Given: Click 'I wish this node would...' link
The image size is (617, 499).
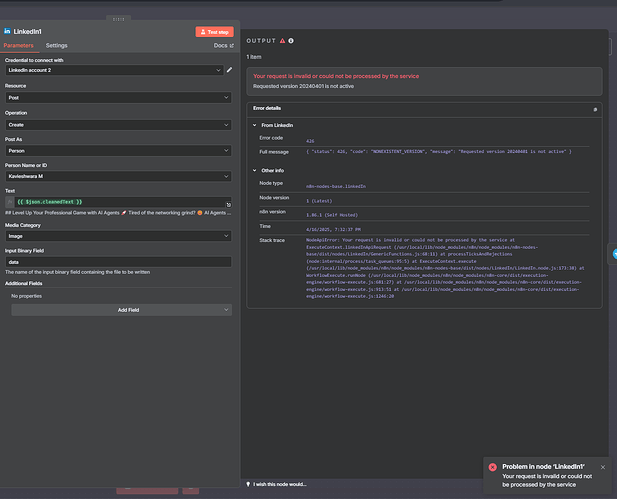Looking at the screenshot, I should click(x=280, y=484).
